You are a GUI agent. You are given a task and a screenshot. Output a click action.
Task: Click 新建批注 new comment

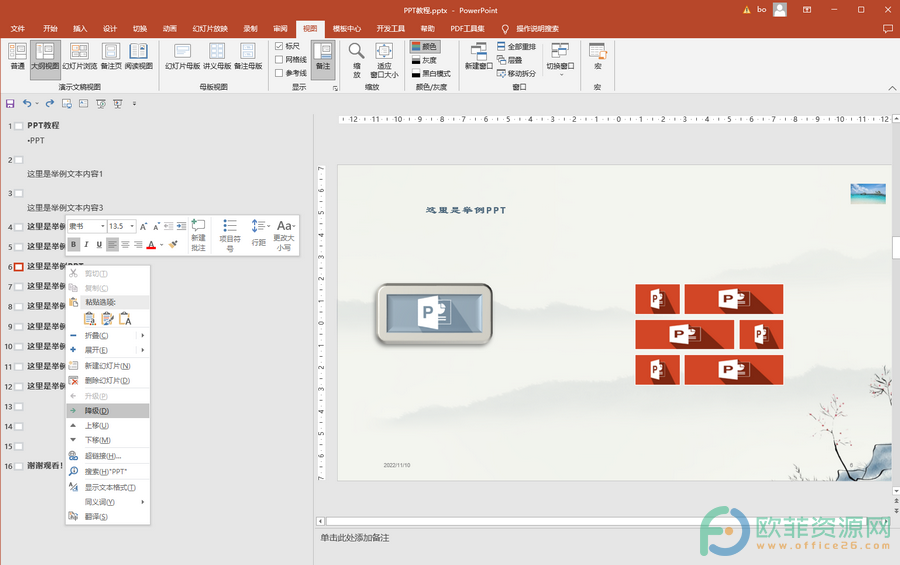point(198,235)
